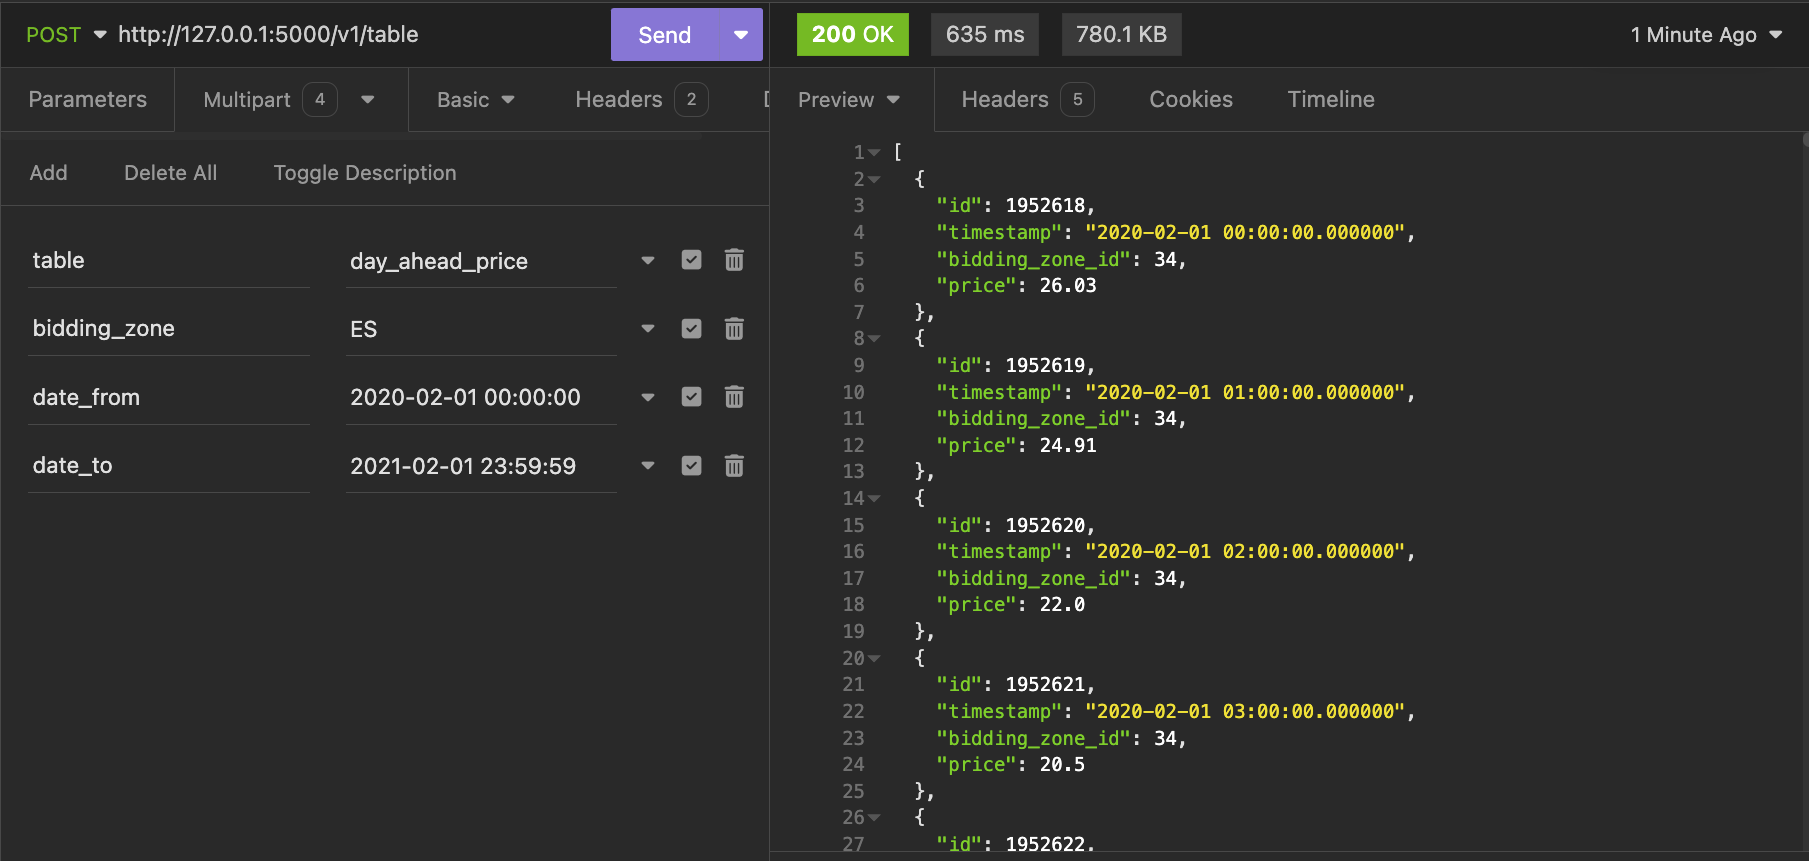Switch to the Parameters tab
The image size is (1809, 861).
click(x=88, y=100)
